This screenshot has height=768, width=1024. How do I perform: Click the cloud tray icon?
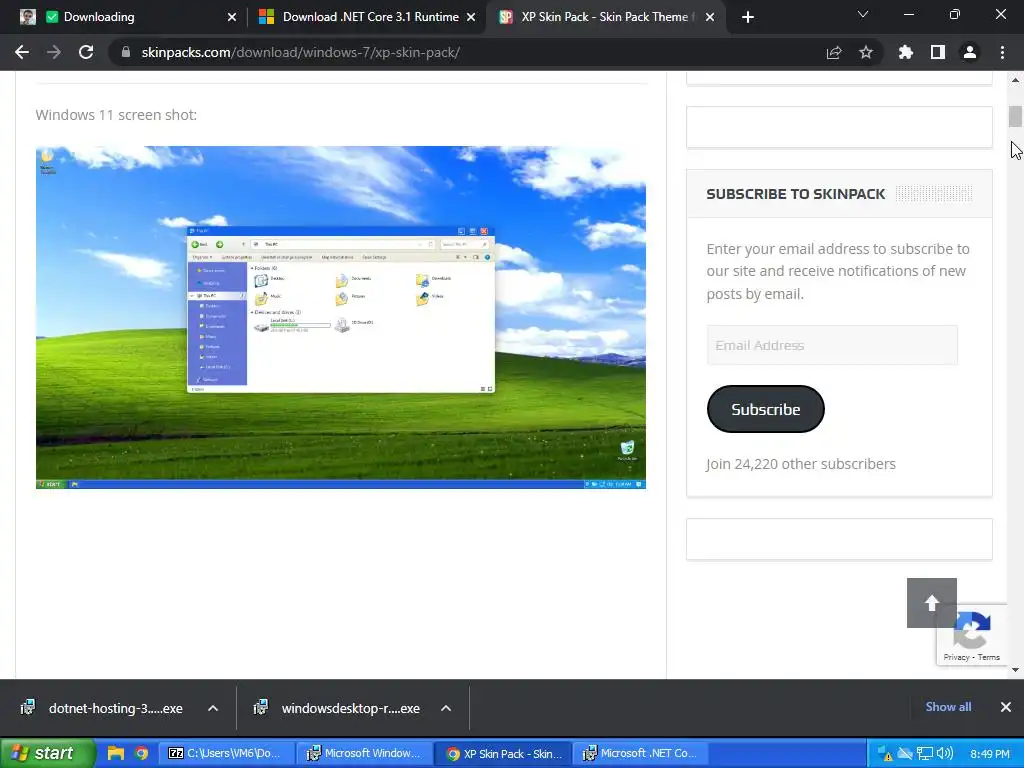click(905, 754)
